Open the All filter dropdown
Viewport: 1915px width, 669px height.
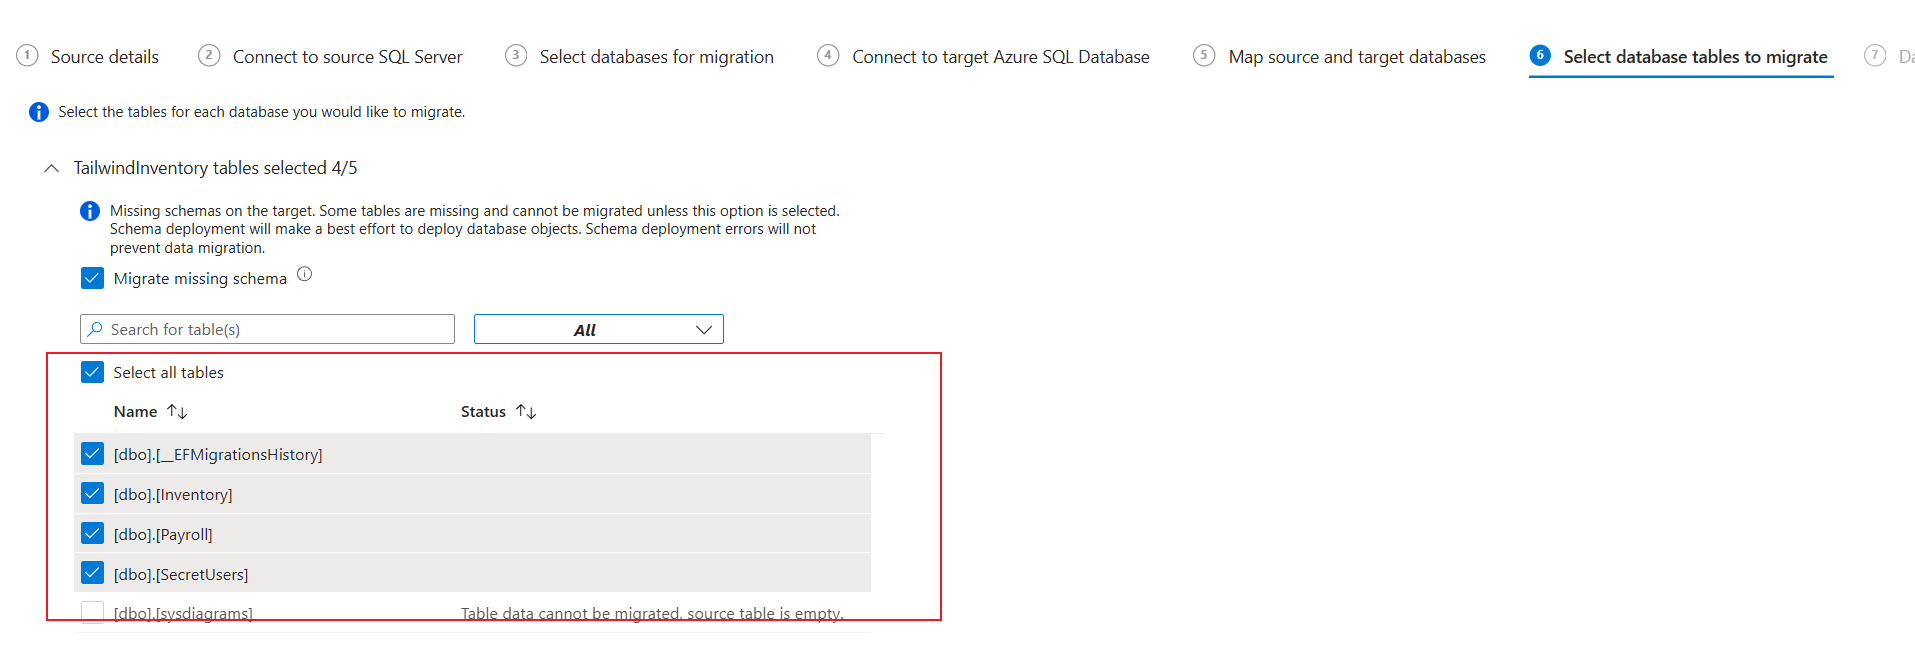tap(598, 329)
